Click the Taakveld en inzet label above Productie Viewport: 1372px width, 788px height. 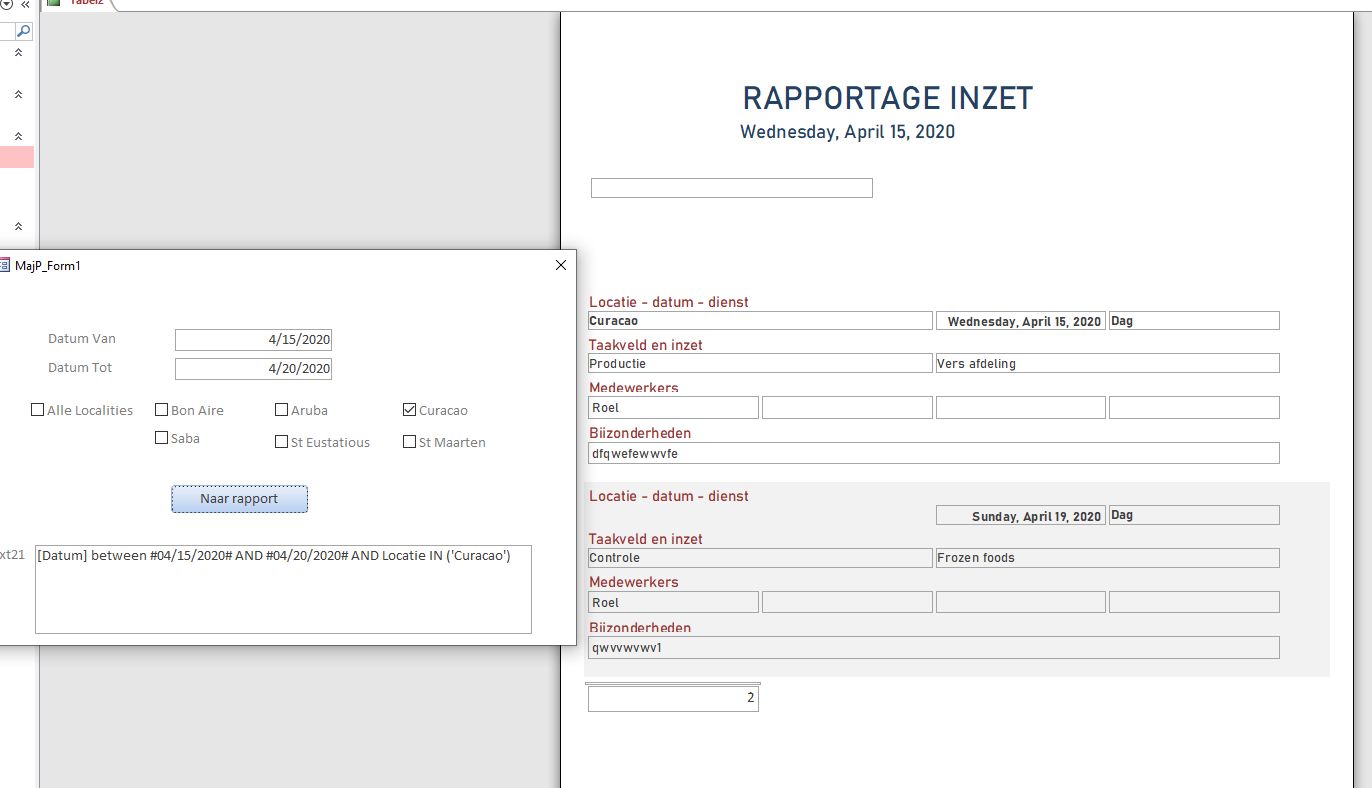[646, 345]
